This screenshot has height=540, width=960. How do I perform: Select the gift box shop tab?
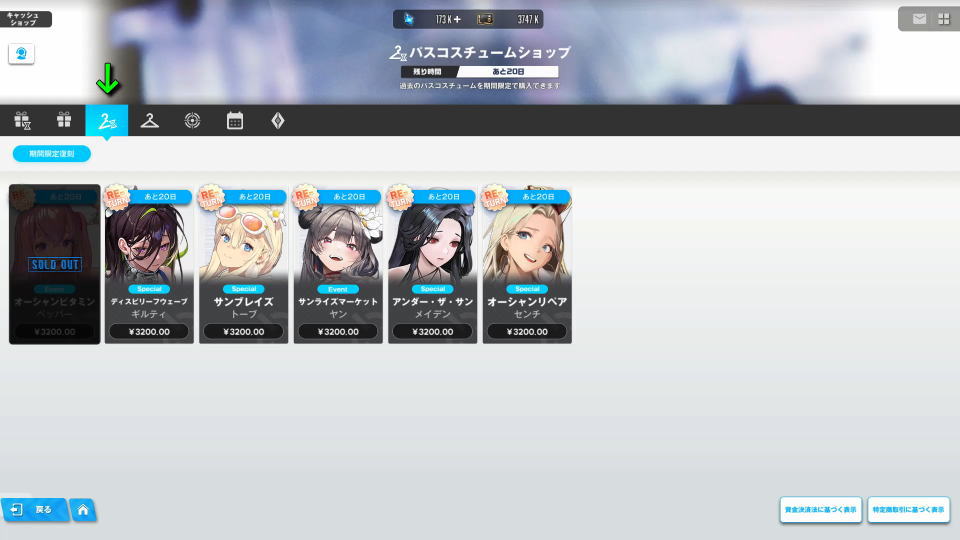click(64, 120)
